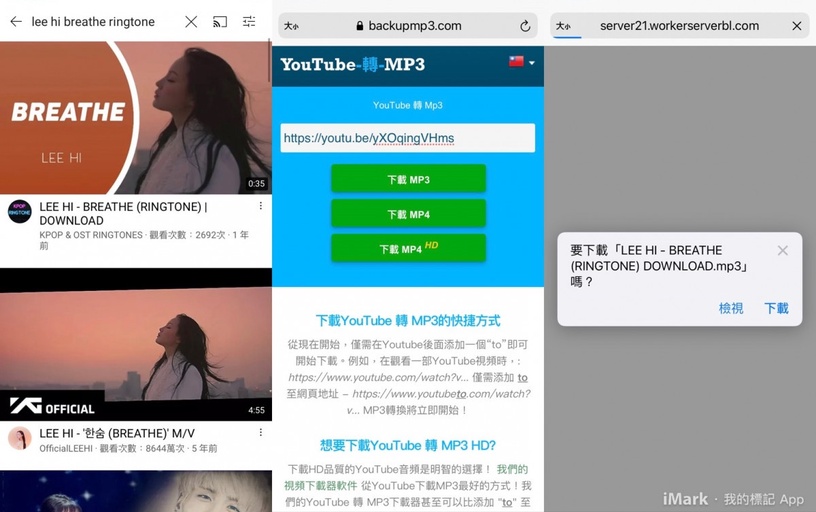816x512 pixels.
Task: Click the underlined 'to' link after 僅需添加
Action: [x=522, y=377]
